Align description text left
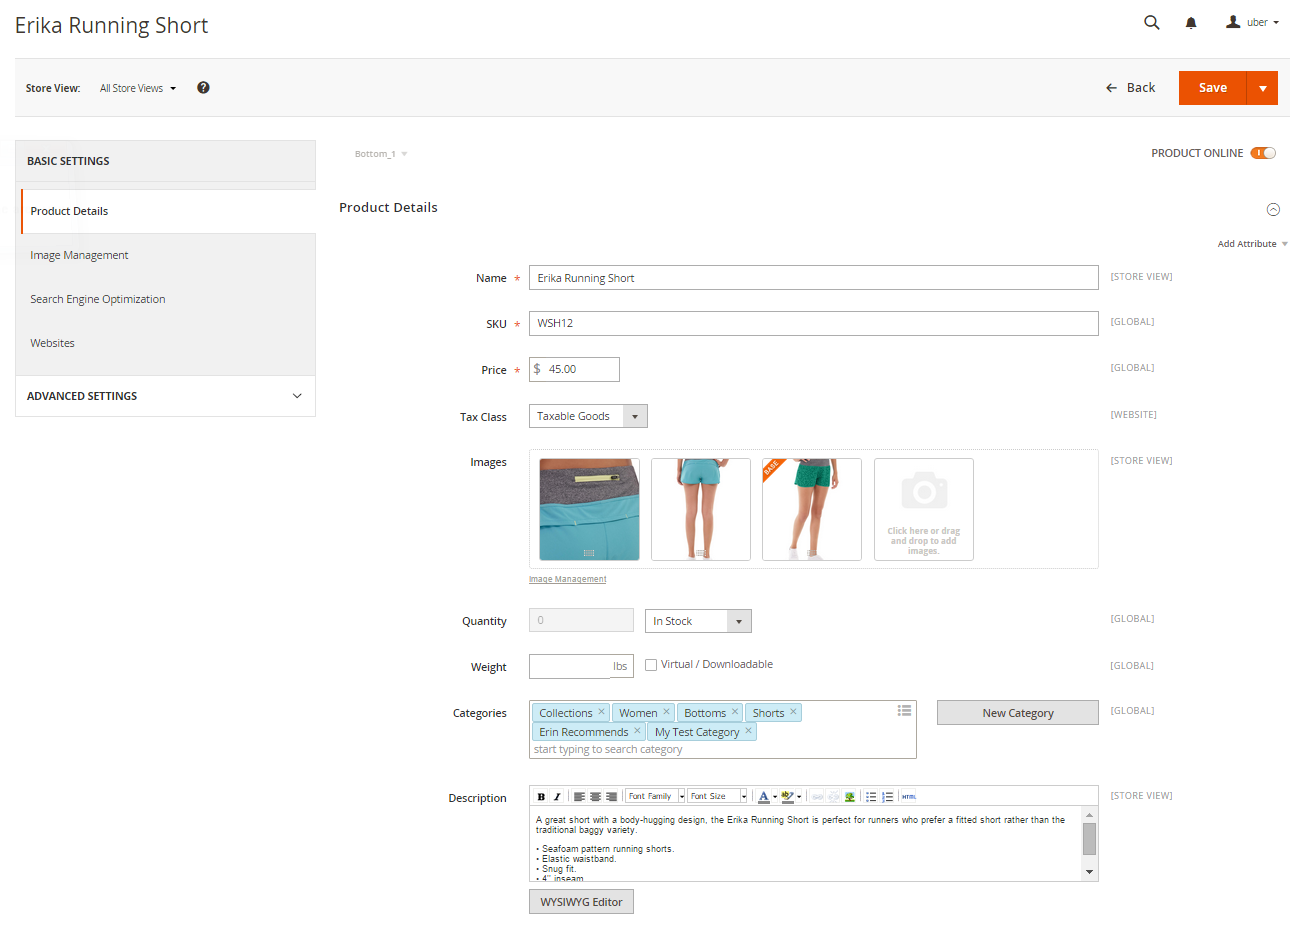1294x925 pixels. coord(579,796)
